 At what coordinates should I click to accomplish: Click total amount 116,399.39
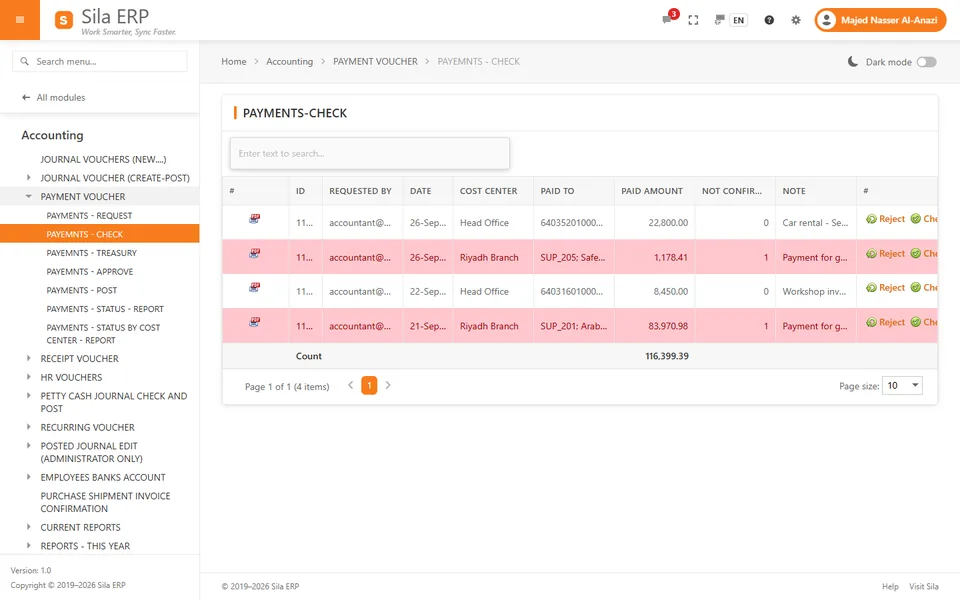coord(667,356)
